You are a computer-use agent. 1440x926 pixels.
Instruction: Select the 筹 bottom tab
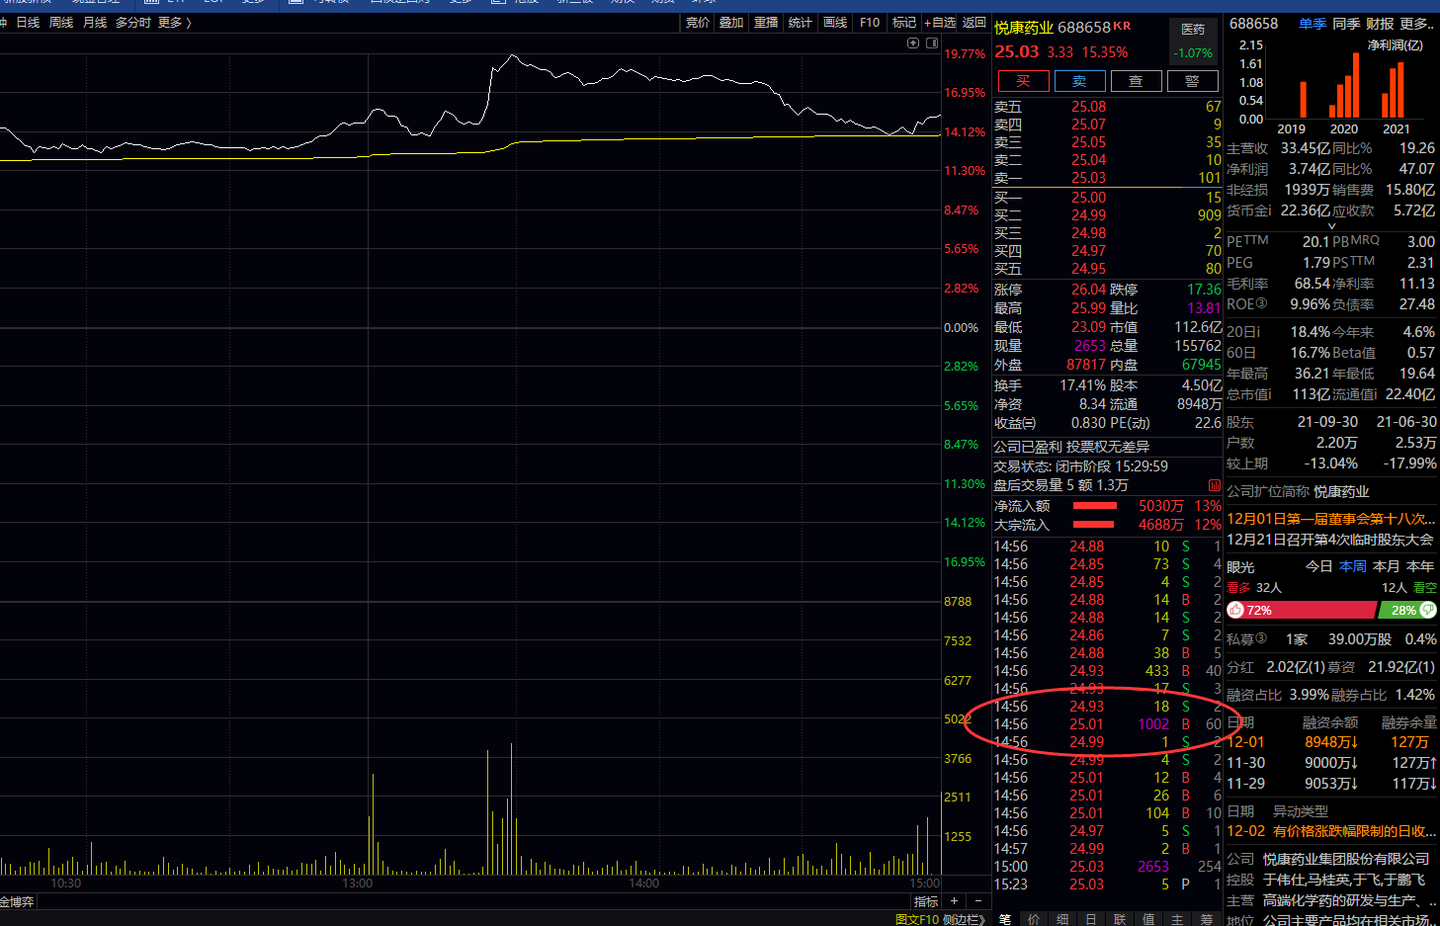pyautogui.click(x=1207, y=920)
